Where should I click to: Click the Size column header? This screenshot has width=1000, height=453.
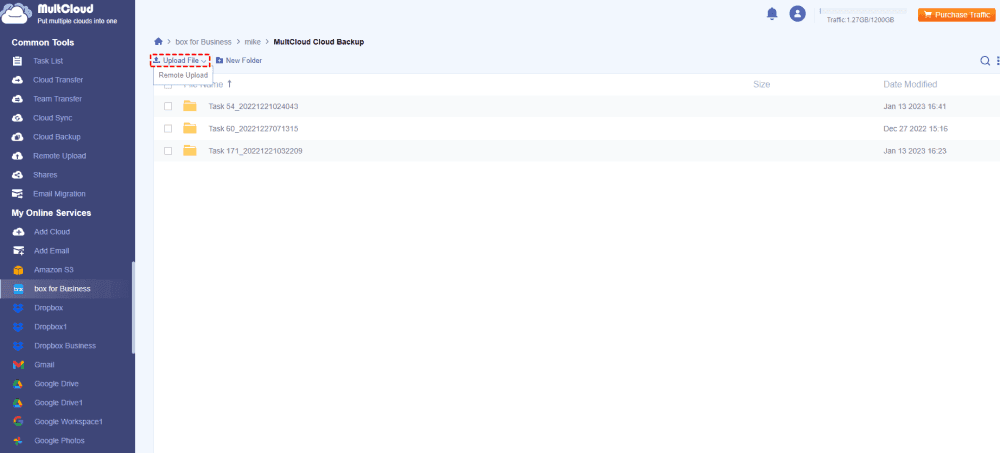761,84
